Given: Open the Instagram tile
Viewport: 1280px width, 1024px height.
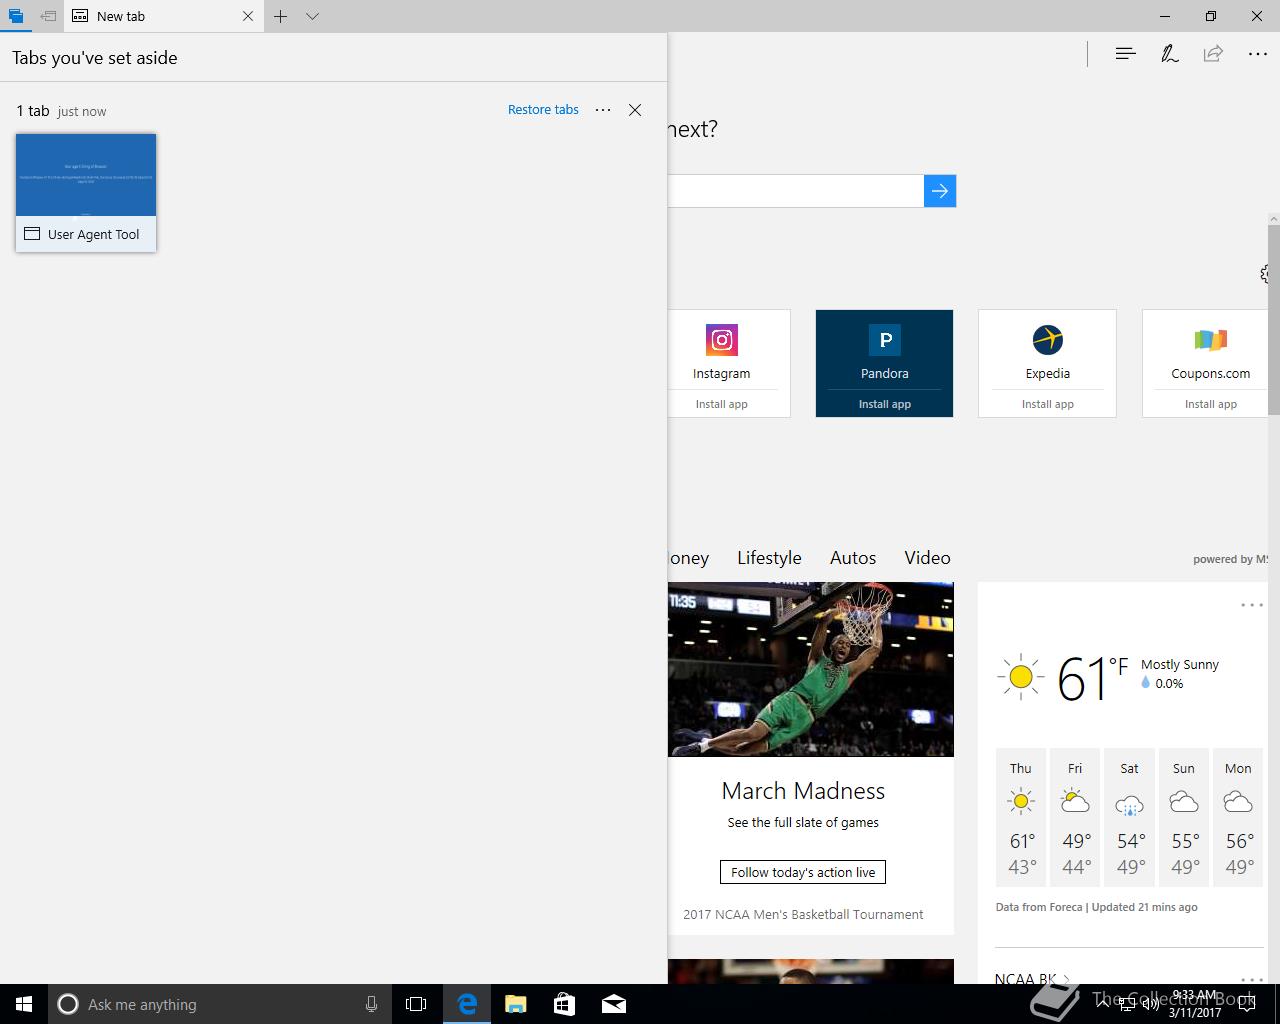Looking at the screenshot, I should (x=729, y=363).
